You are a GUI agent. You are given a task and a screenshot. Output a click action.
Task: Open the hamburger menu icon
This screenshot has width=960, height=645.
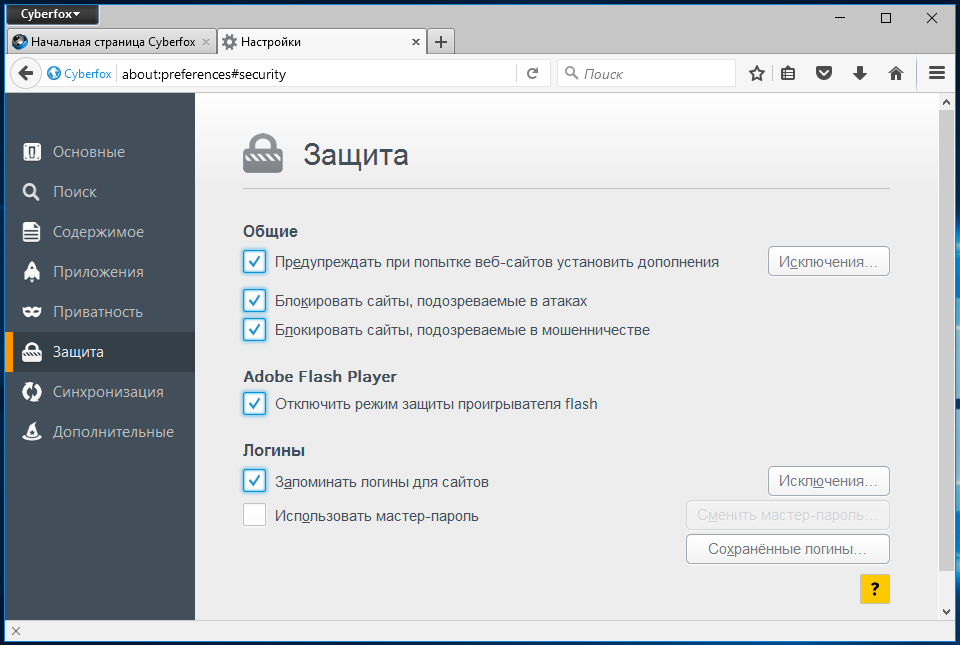pos(937,73)
